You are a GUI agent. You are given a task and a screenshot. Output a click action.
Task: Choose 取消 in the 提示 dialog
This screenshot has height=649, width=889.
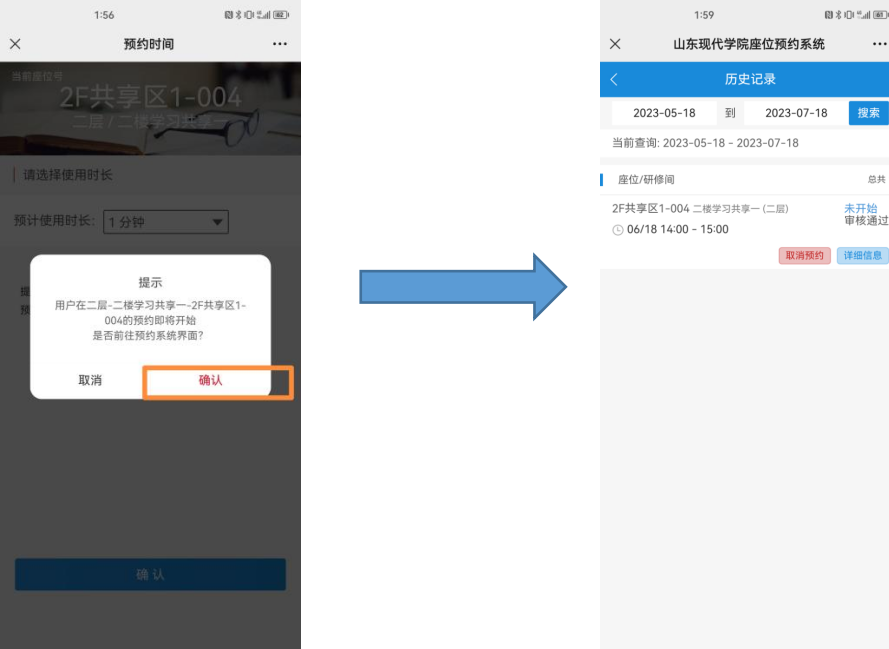point(90,380)
